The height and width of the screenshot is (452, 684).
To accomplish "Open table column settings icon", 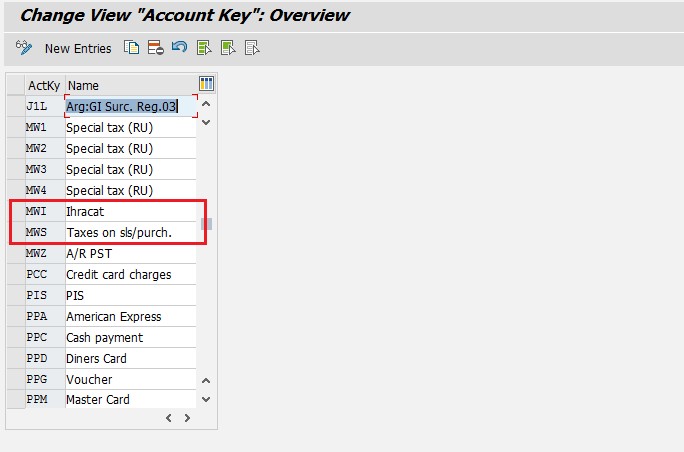I will tap(207, 84).
